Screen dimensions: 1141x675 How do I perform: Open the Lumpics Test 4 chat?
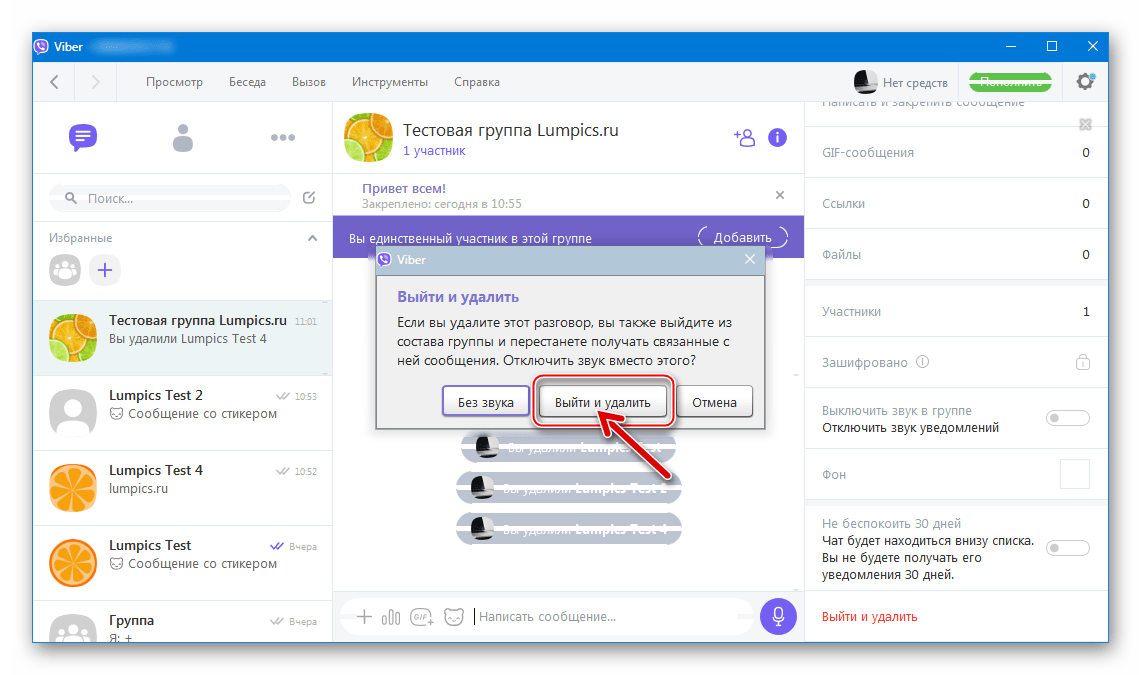click(x=183, y=488)
